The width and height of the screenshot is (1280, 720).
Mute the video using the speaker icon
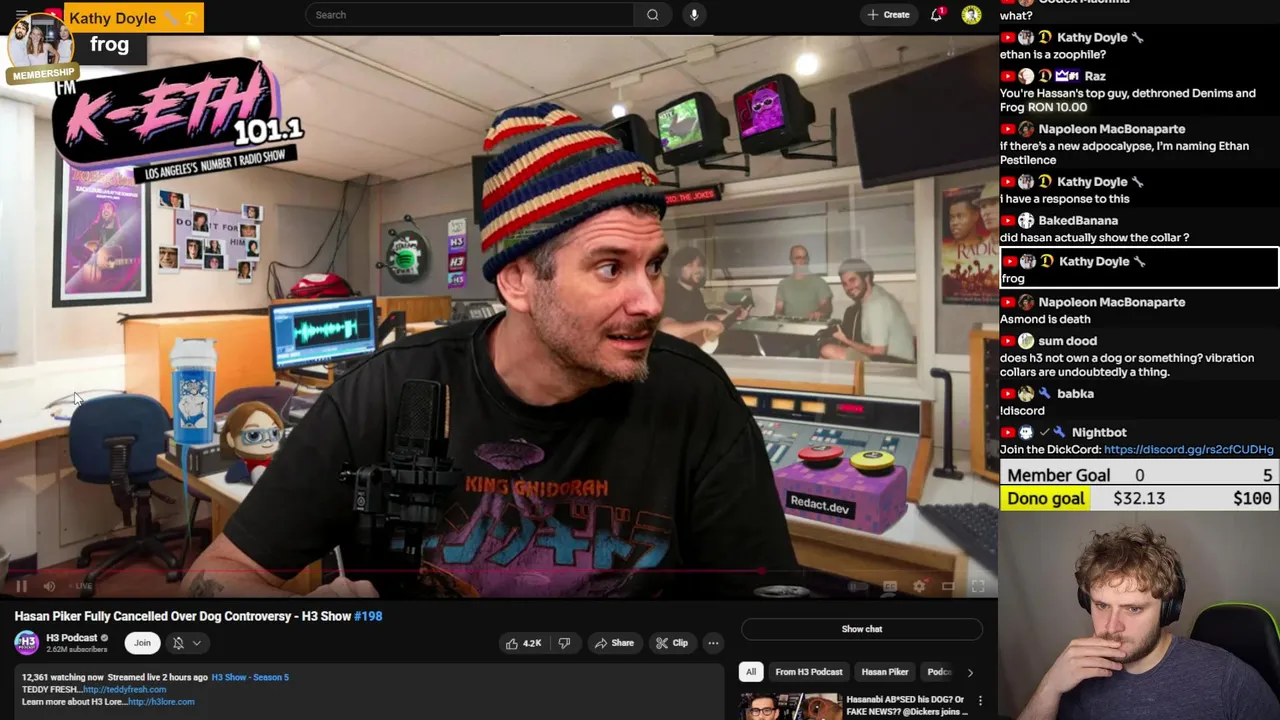49,586
